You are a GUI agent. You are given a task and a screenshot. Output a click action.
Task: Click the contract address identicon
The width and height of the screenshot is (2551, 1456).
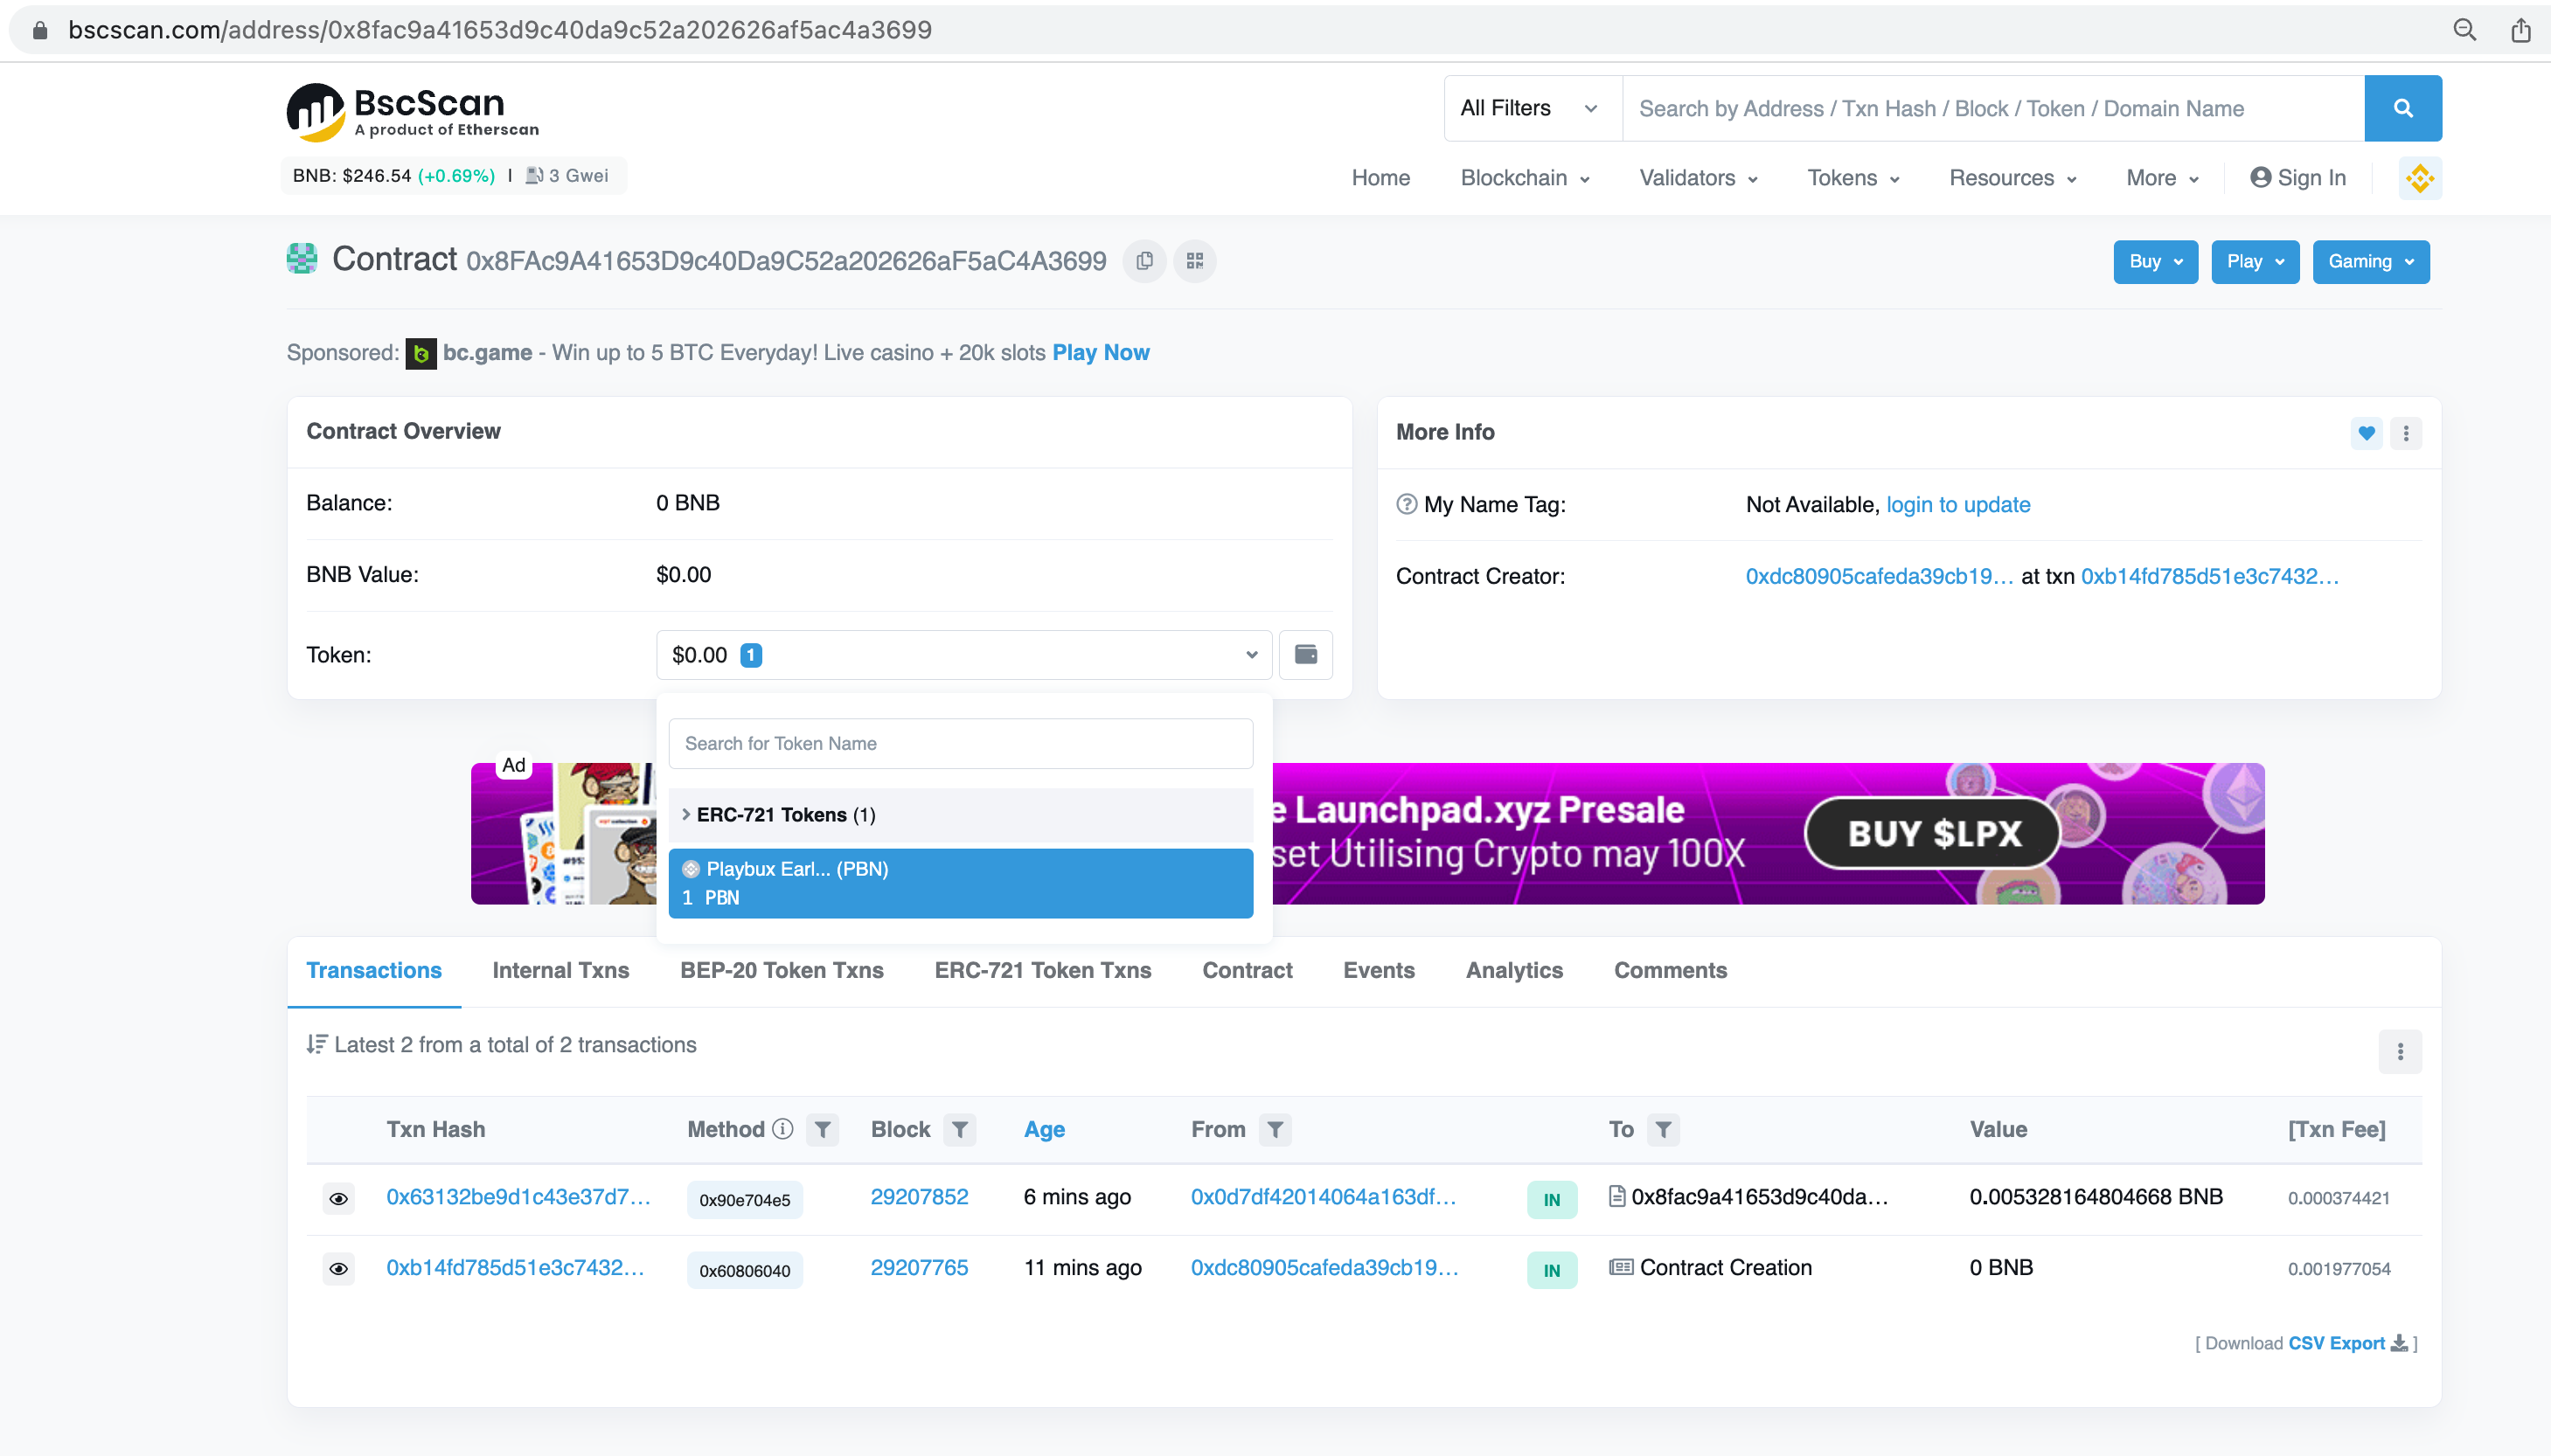point(301,259)
